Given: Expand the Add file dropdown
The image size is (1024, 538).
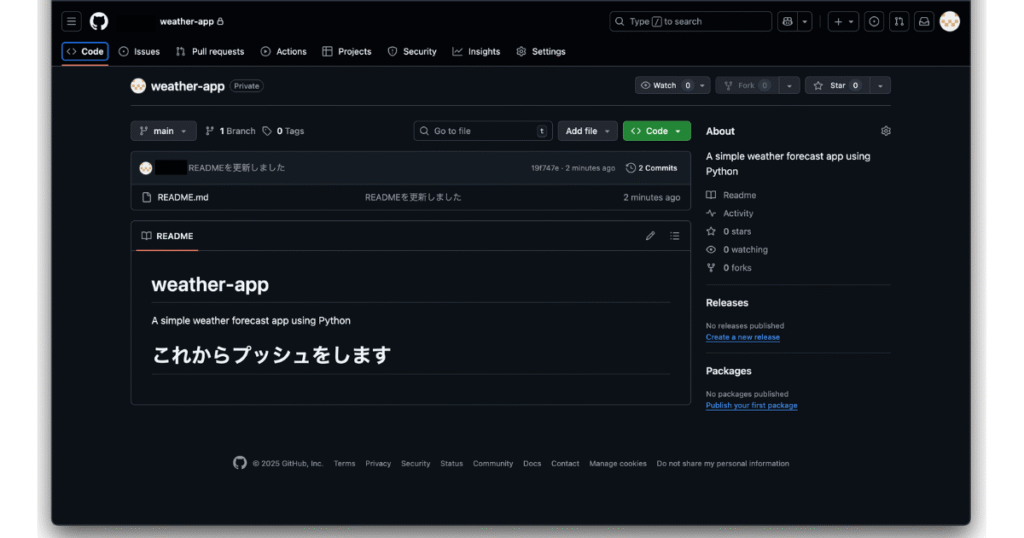Looking at the screenshot, I should [587, 131].
